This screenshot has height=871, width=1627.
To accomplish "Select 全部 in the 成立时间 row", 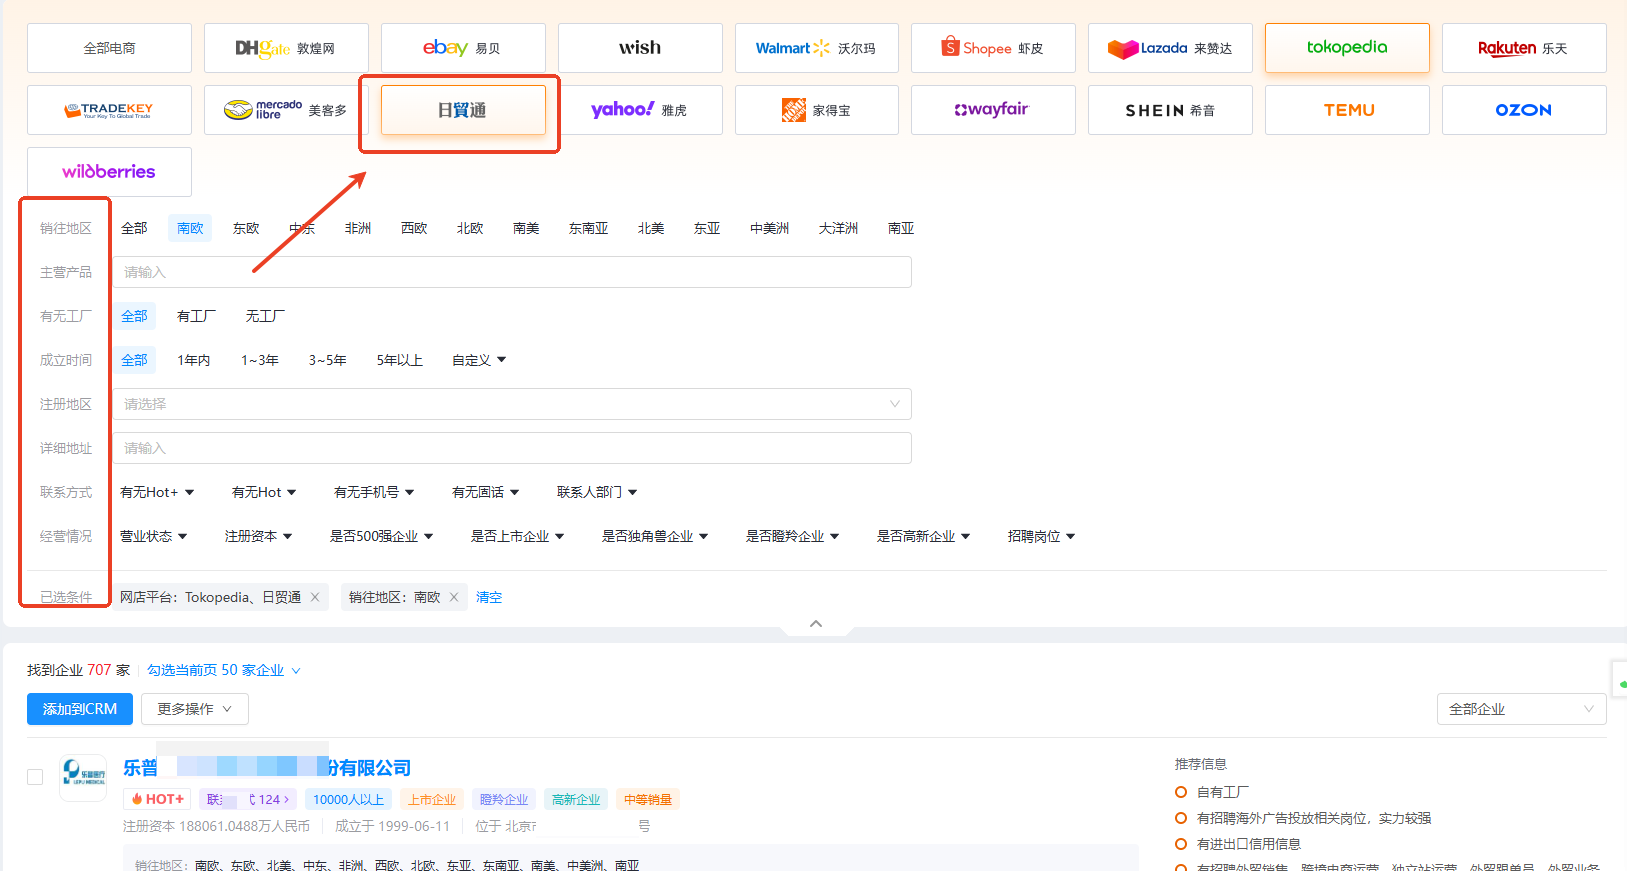I will [x=134, y=360].
